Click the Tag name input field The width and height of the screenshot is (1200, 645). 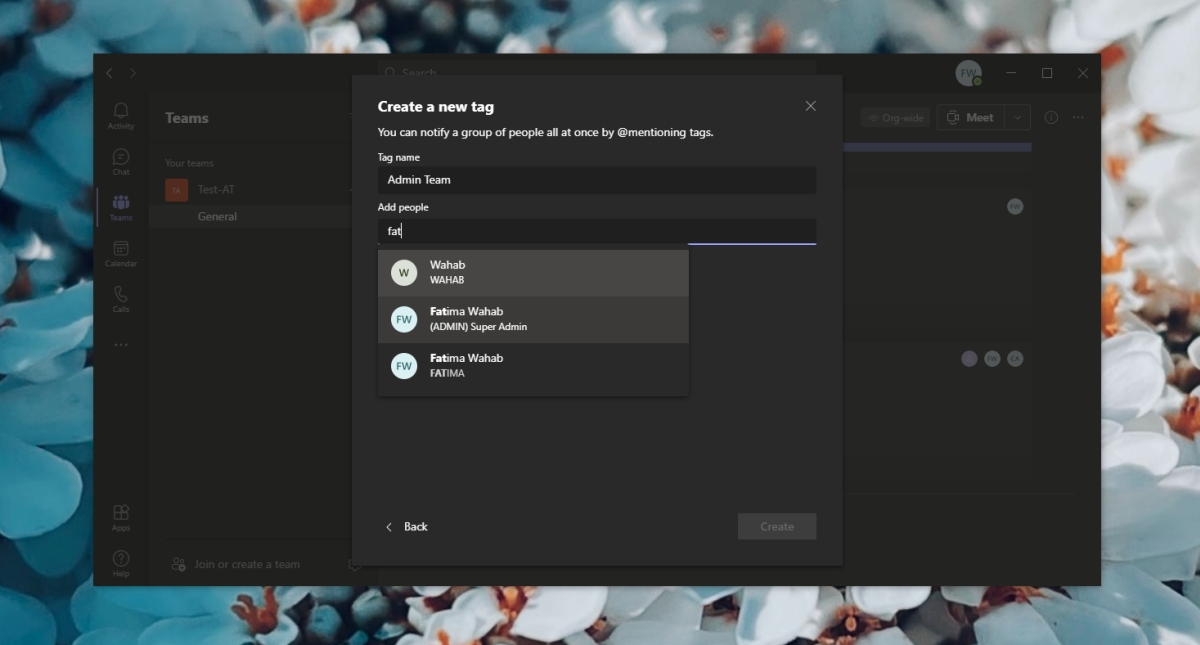point(596,180)
